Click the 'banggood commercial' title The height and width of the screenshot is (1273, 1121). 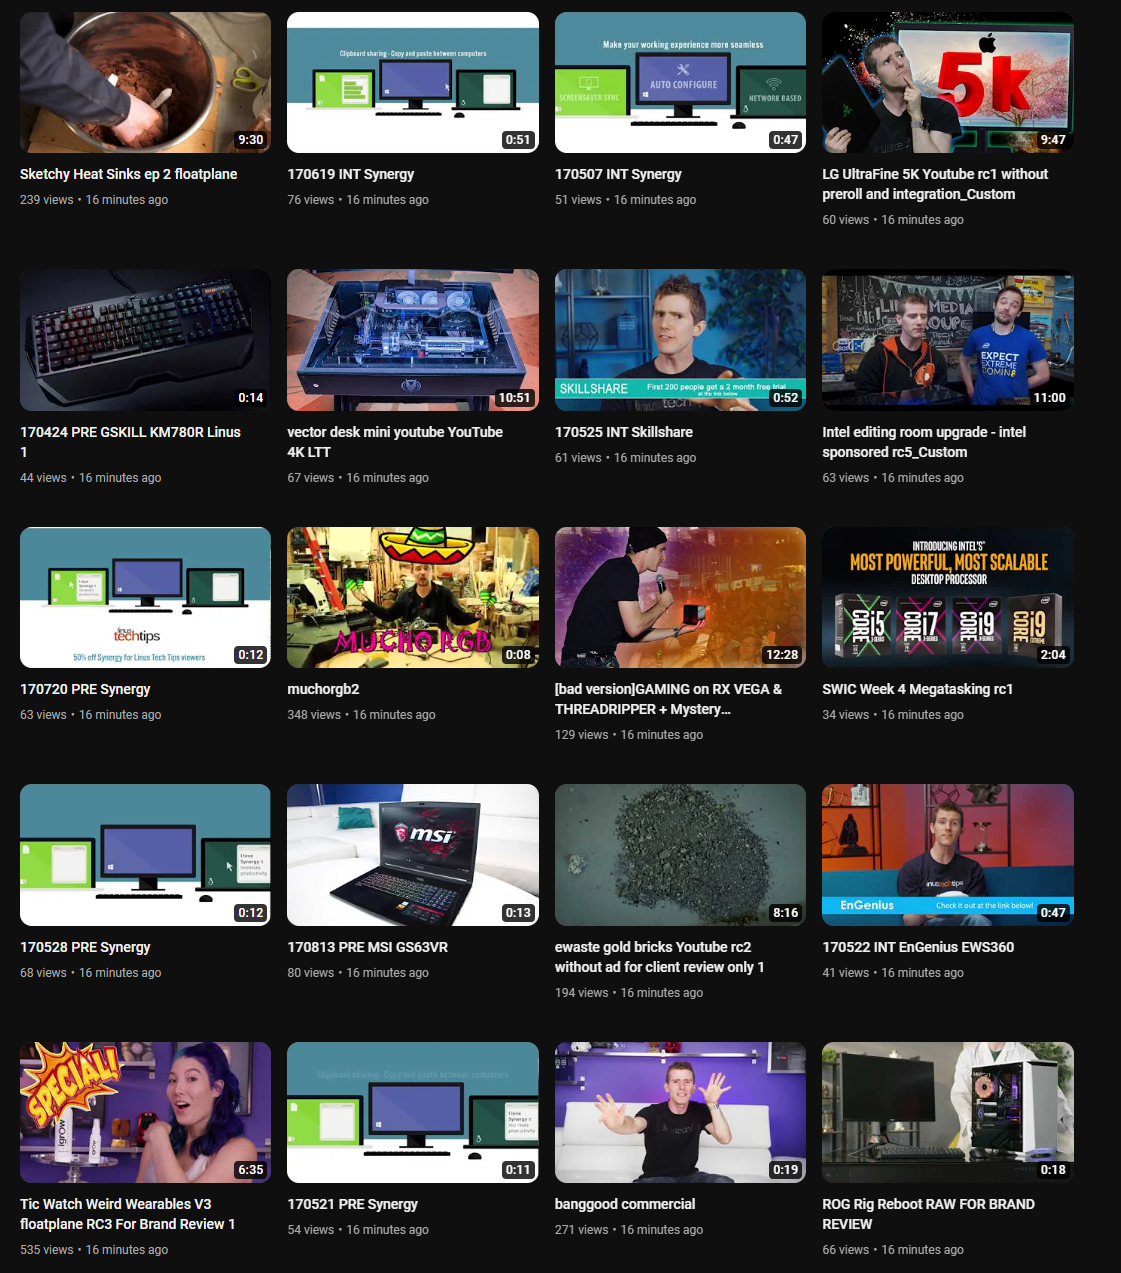(625, 1204)
